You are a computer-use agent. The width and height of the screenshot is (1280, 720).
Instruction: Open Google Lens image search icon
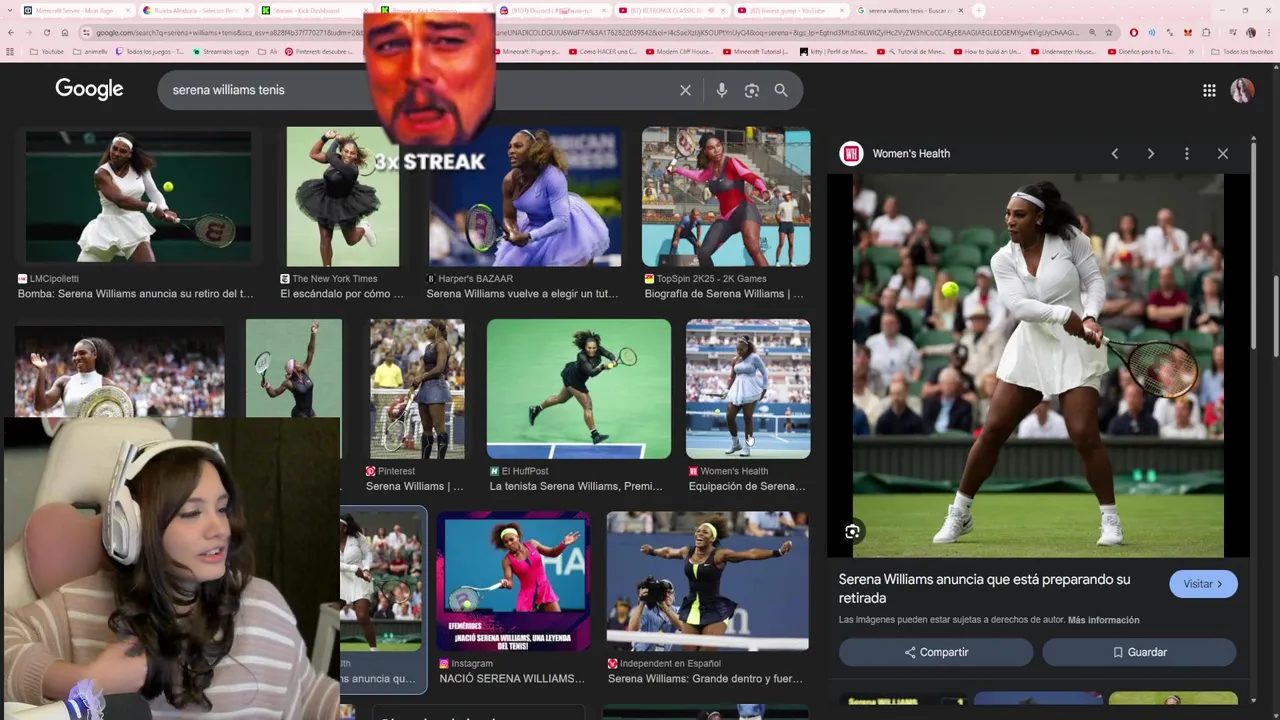coord(751,90)
